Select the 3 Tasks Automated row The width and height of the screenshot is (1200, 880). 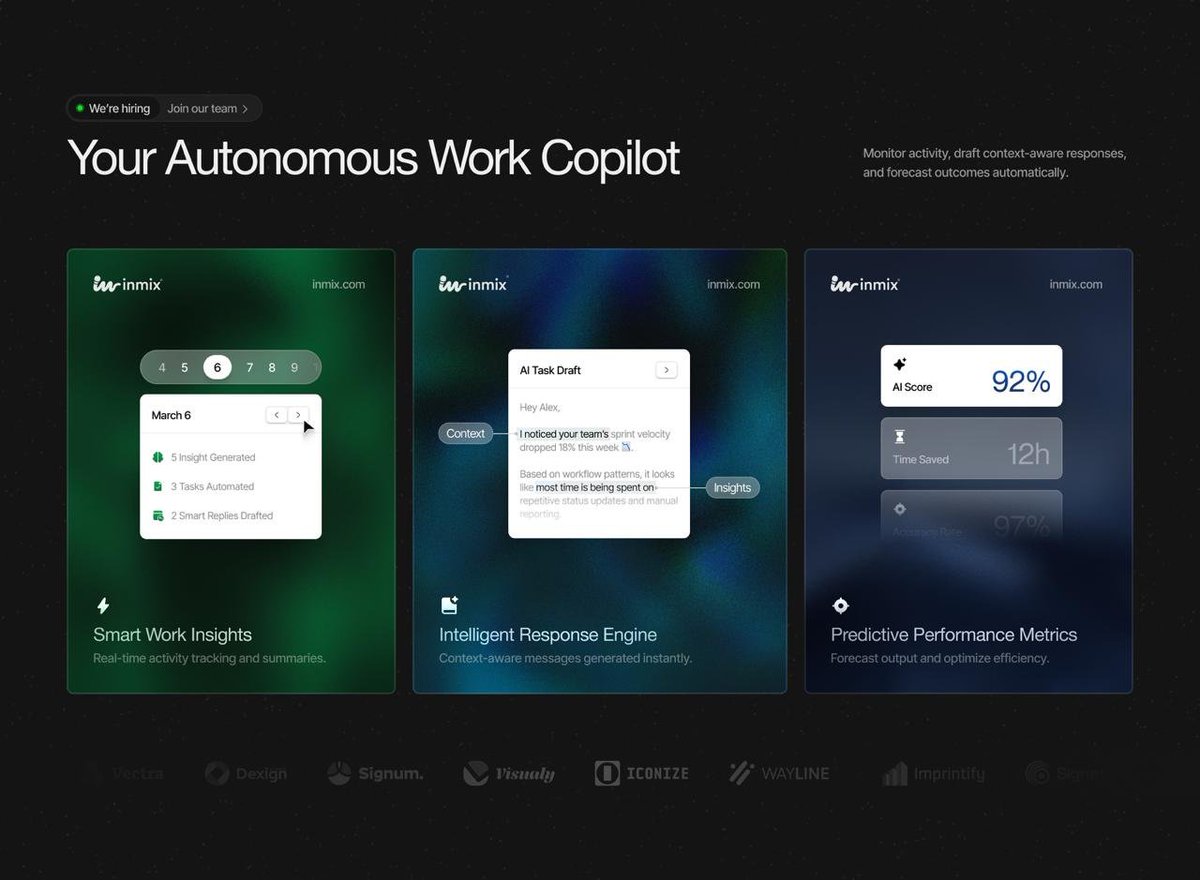(203, 486)
